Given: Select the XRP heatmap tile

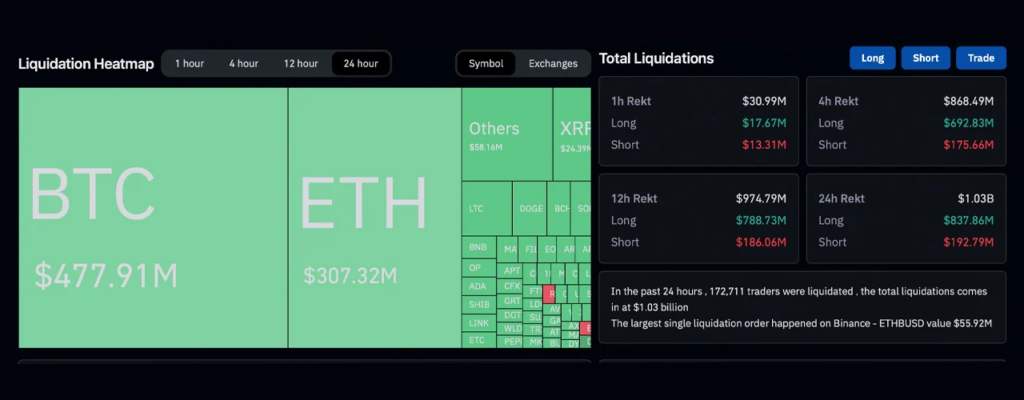Looking at the screenshot, I should (x=572, y=135).
